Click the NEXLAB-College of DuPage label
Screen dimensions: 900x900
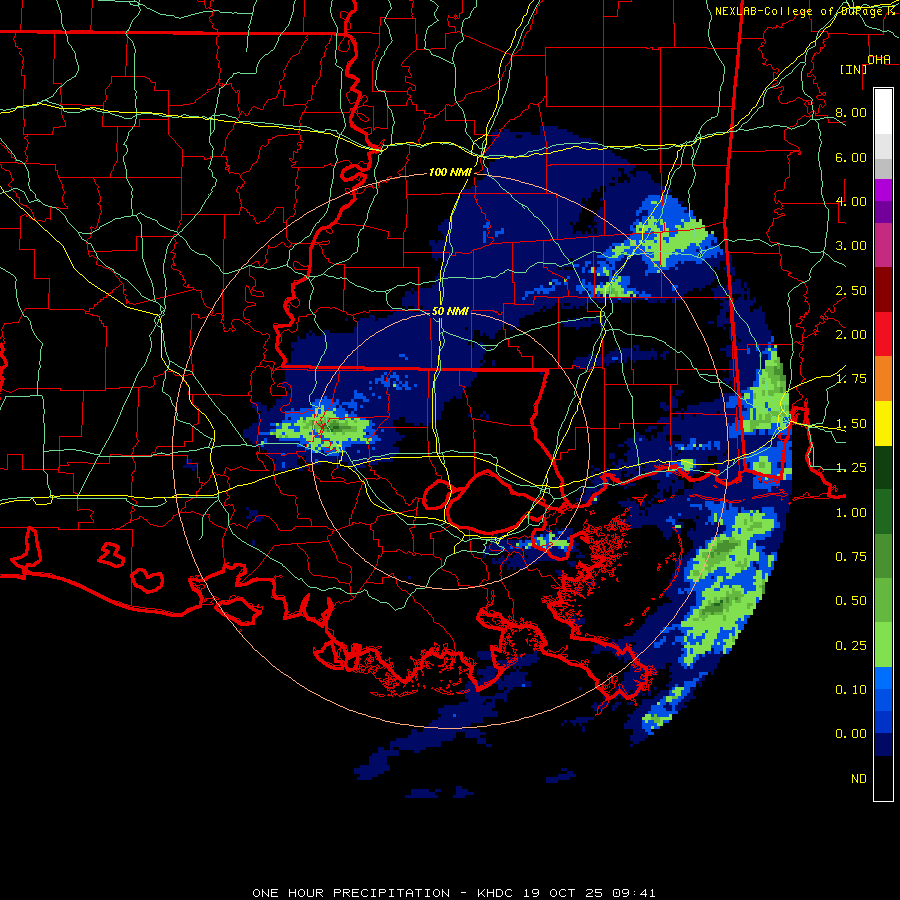801,11
